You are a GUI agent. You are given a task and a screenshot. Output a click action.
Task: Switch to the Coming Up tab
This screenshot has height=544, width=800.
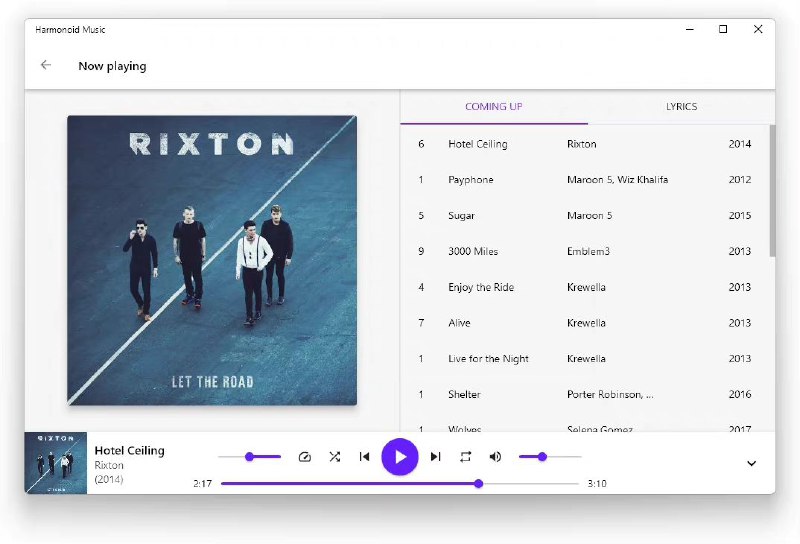click(x=494, y=107)
